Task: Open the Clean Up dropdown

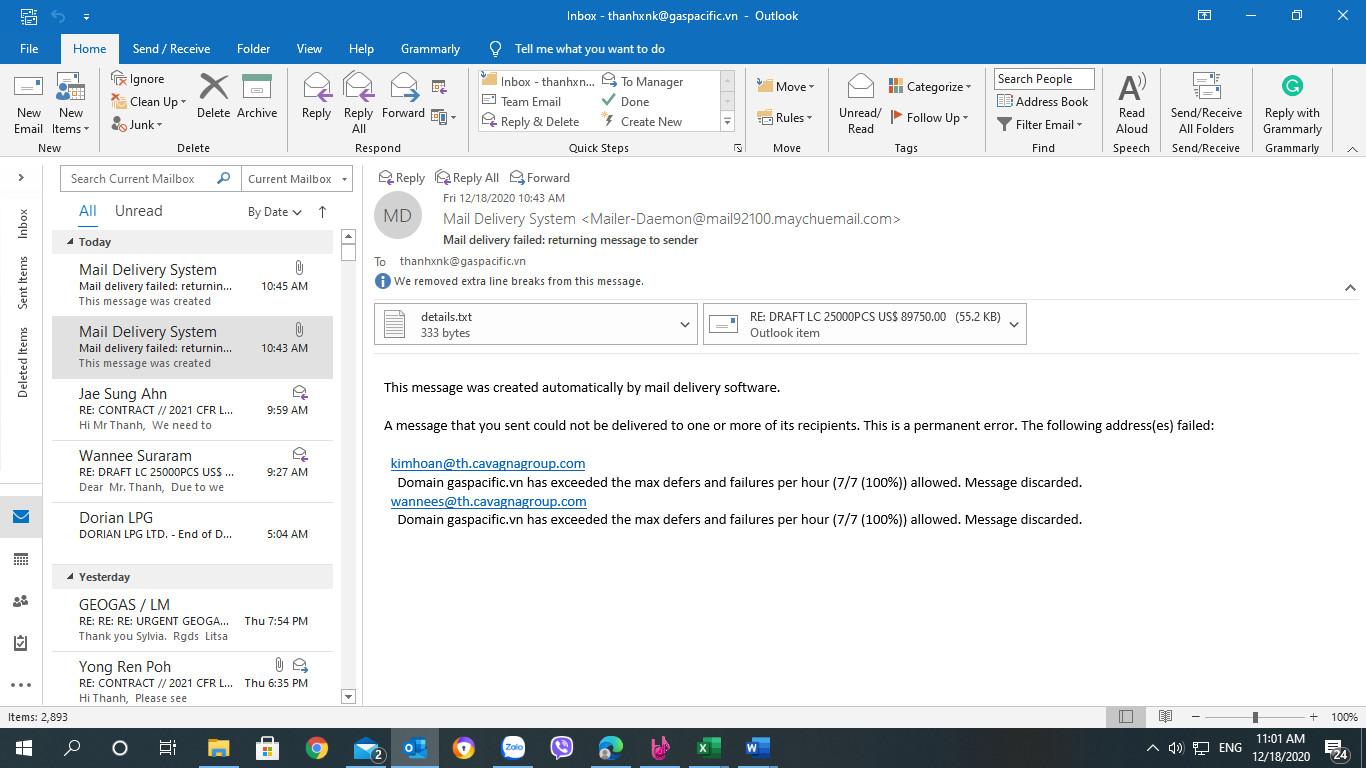Action: (x=149, y=102)
